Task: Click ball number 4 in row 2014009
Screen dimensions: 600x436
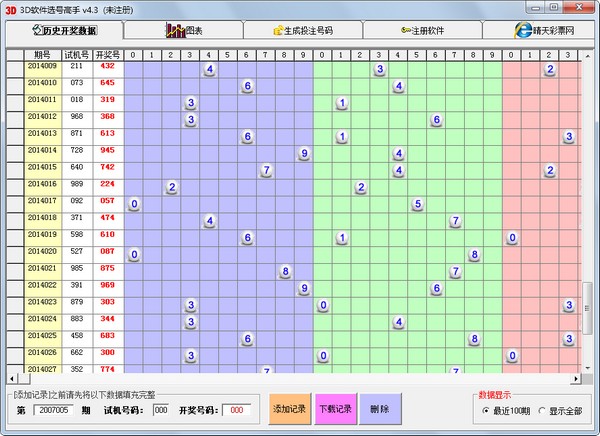Action: point(210,69)
